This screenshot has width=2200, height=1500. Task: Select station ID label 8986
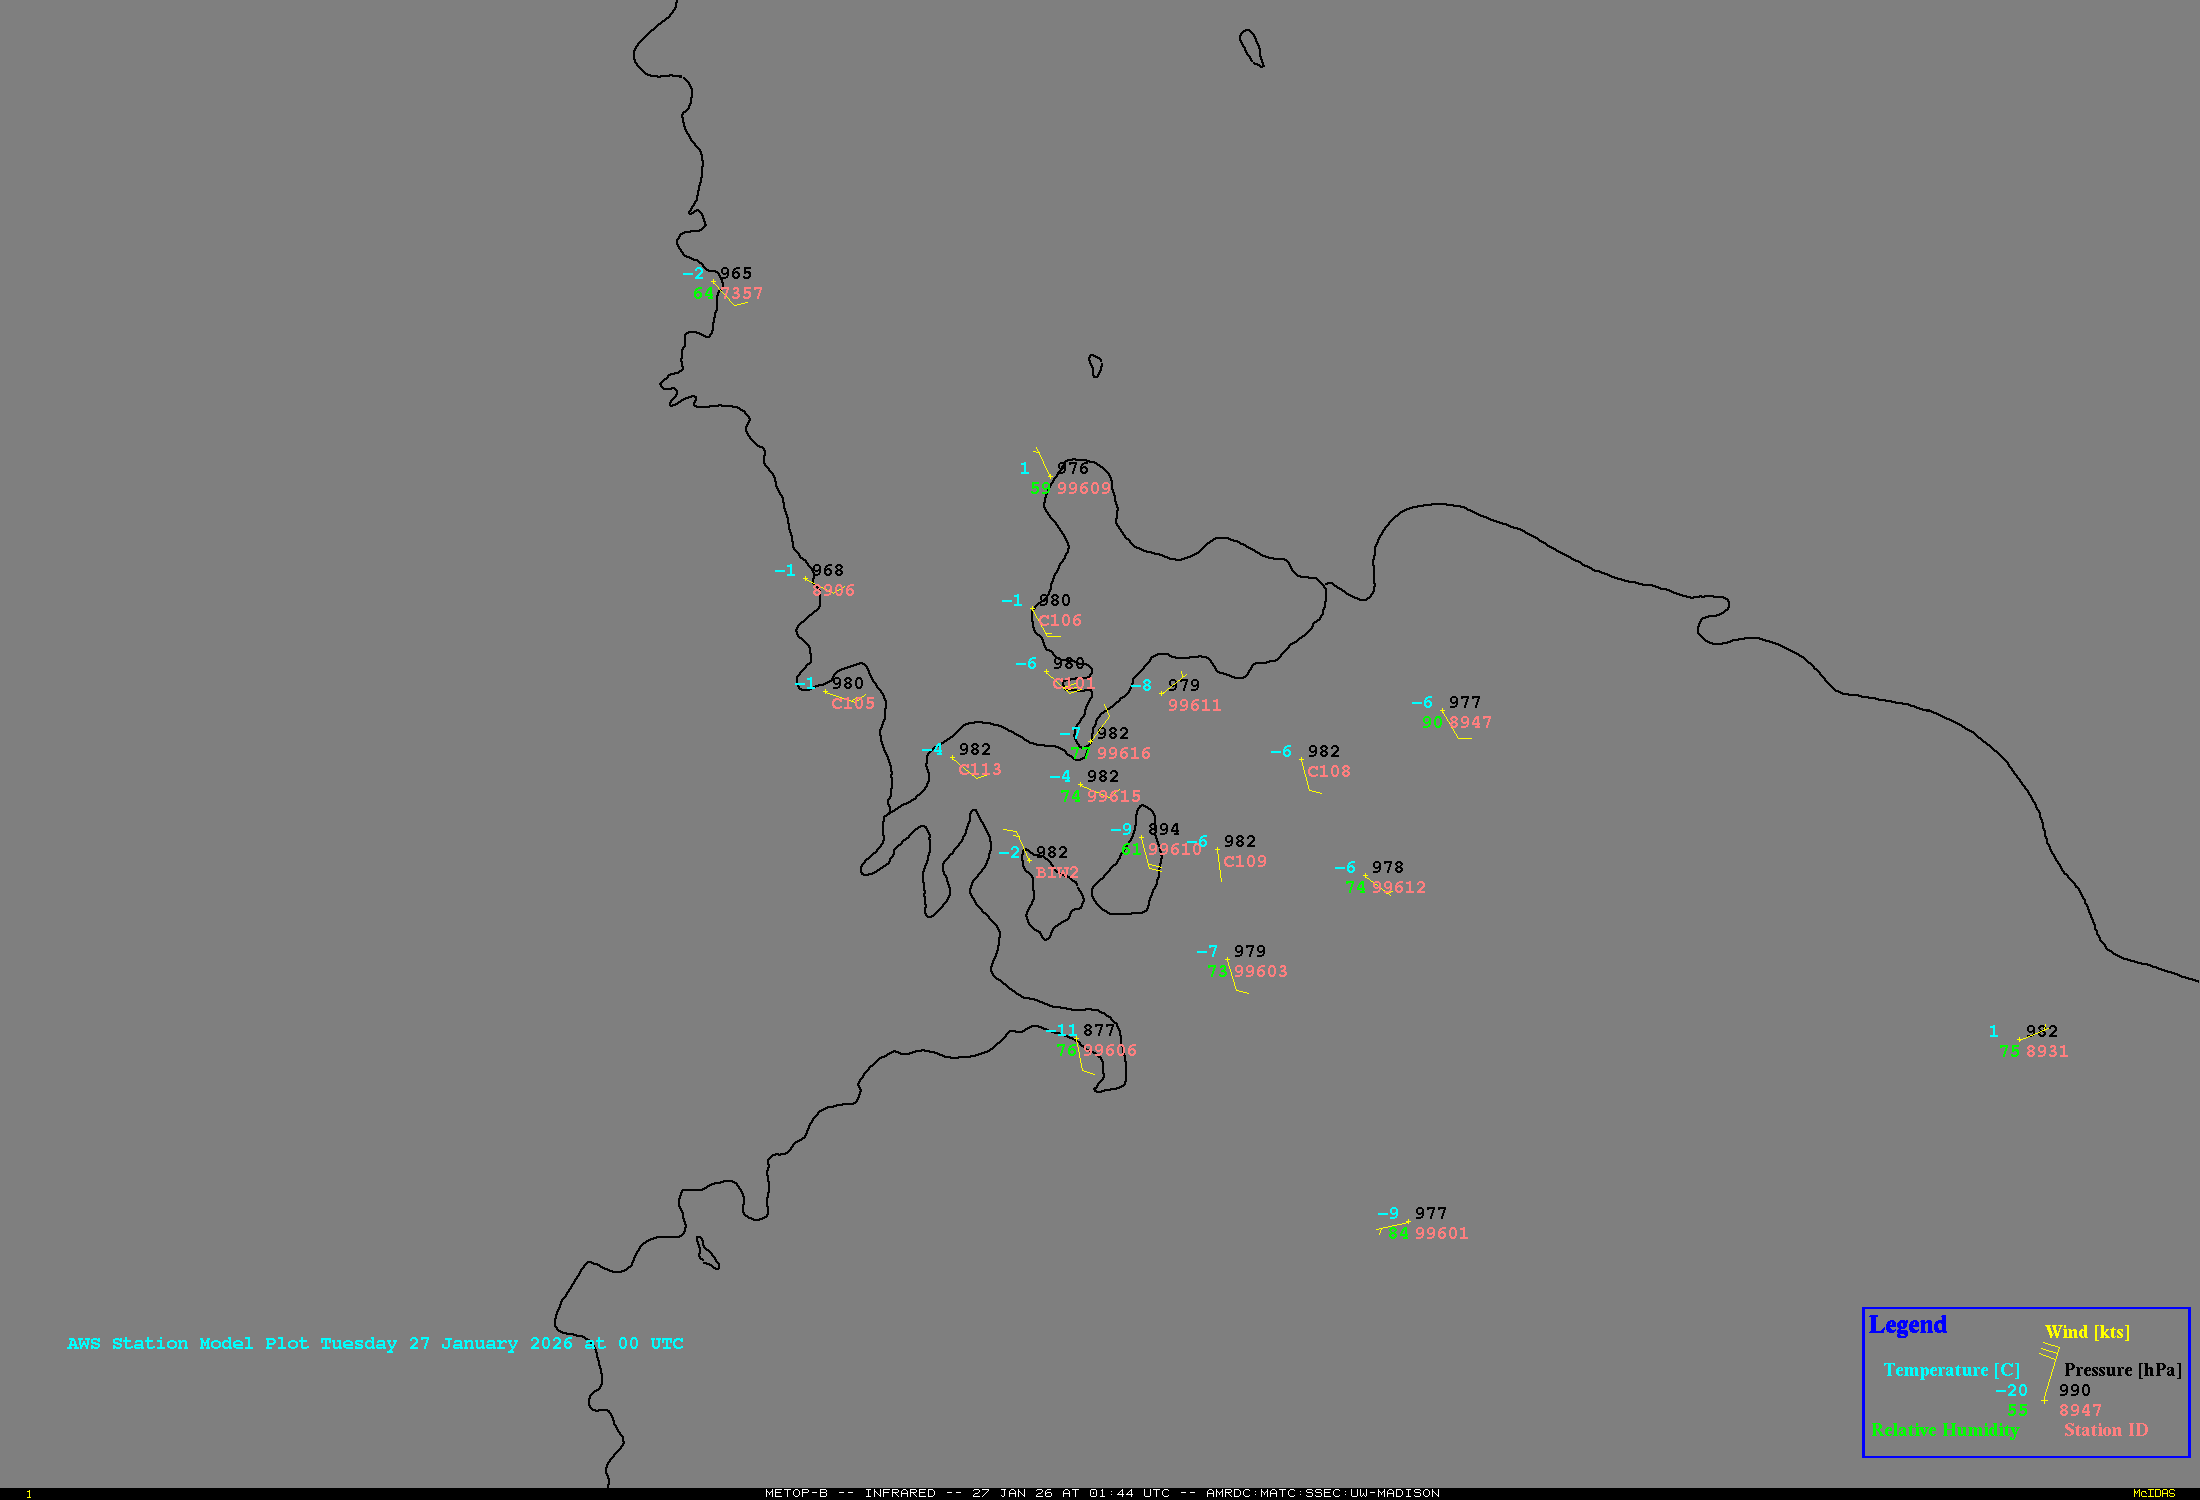coord(833,591)
